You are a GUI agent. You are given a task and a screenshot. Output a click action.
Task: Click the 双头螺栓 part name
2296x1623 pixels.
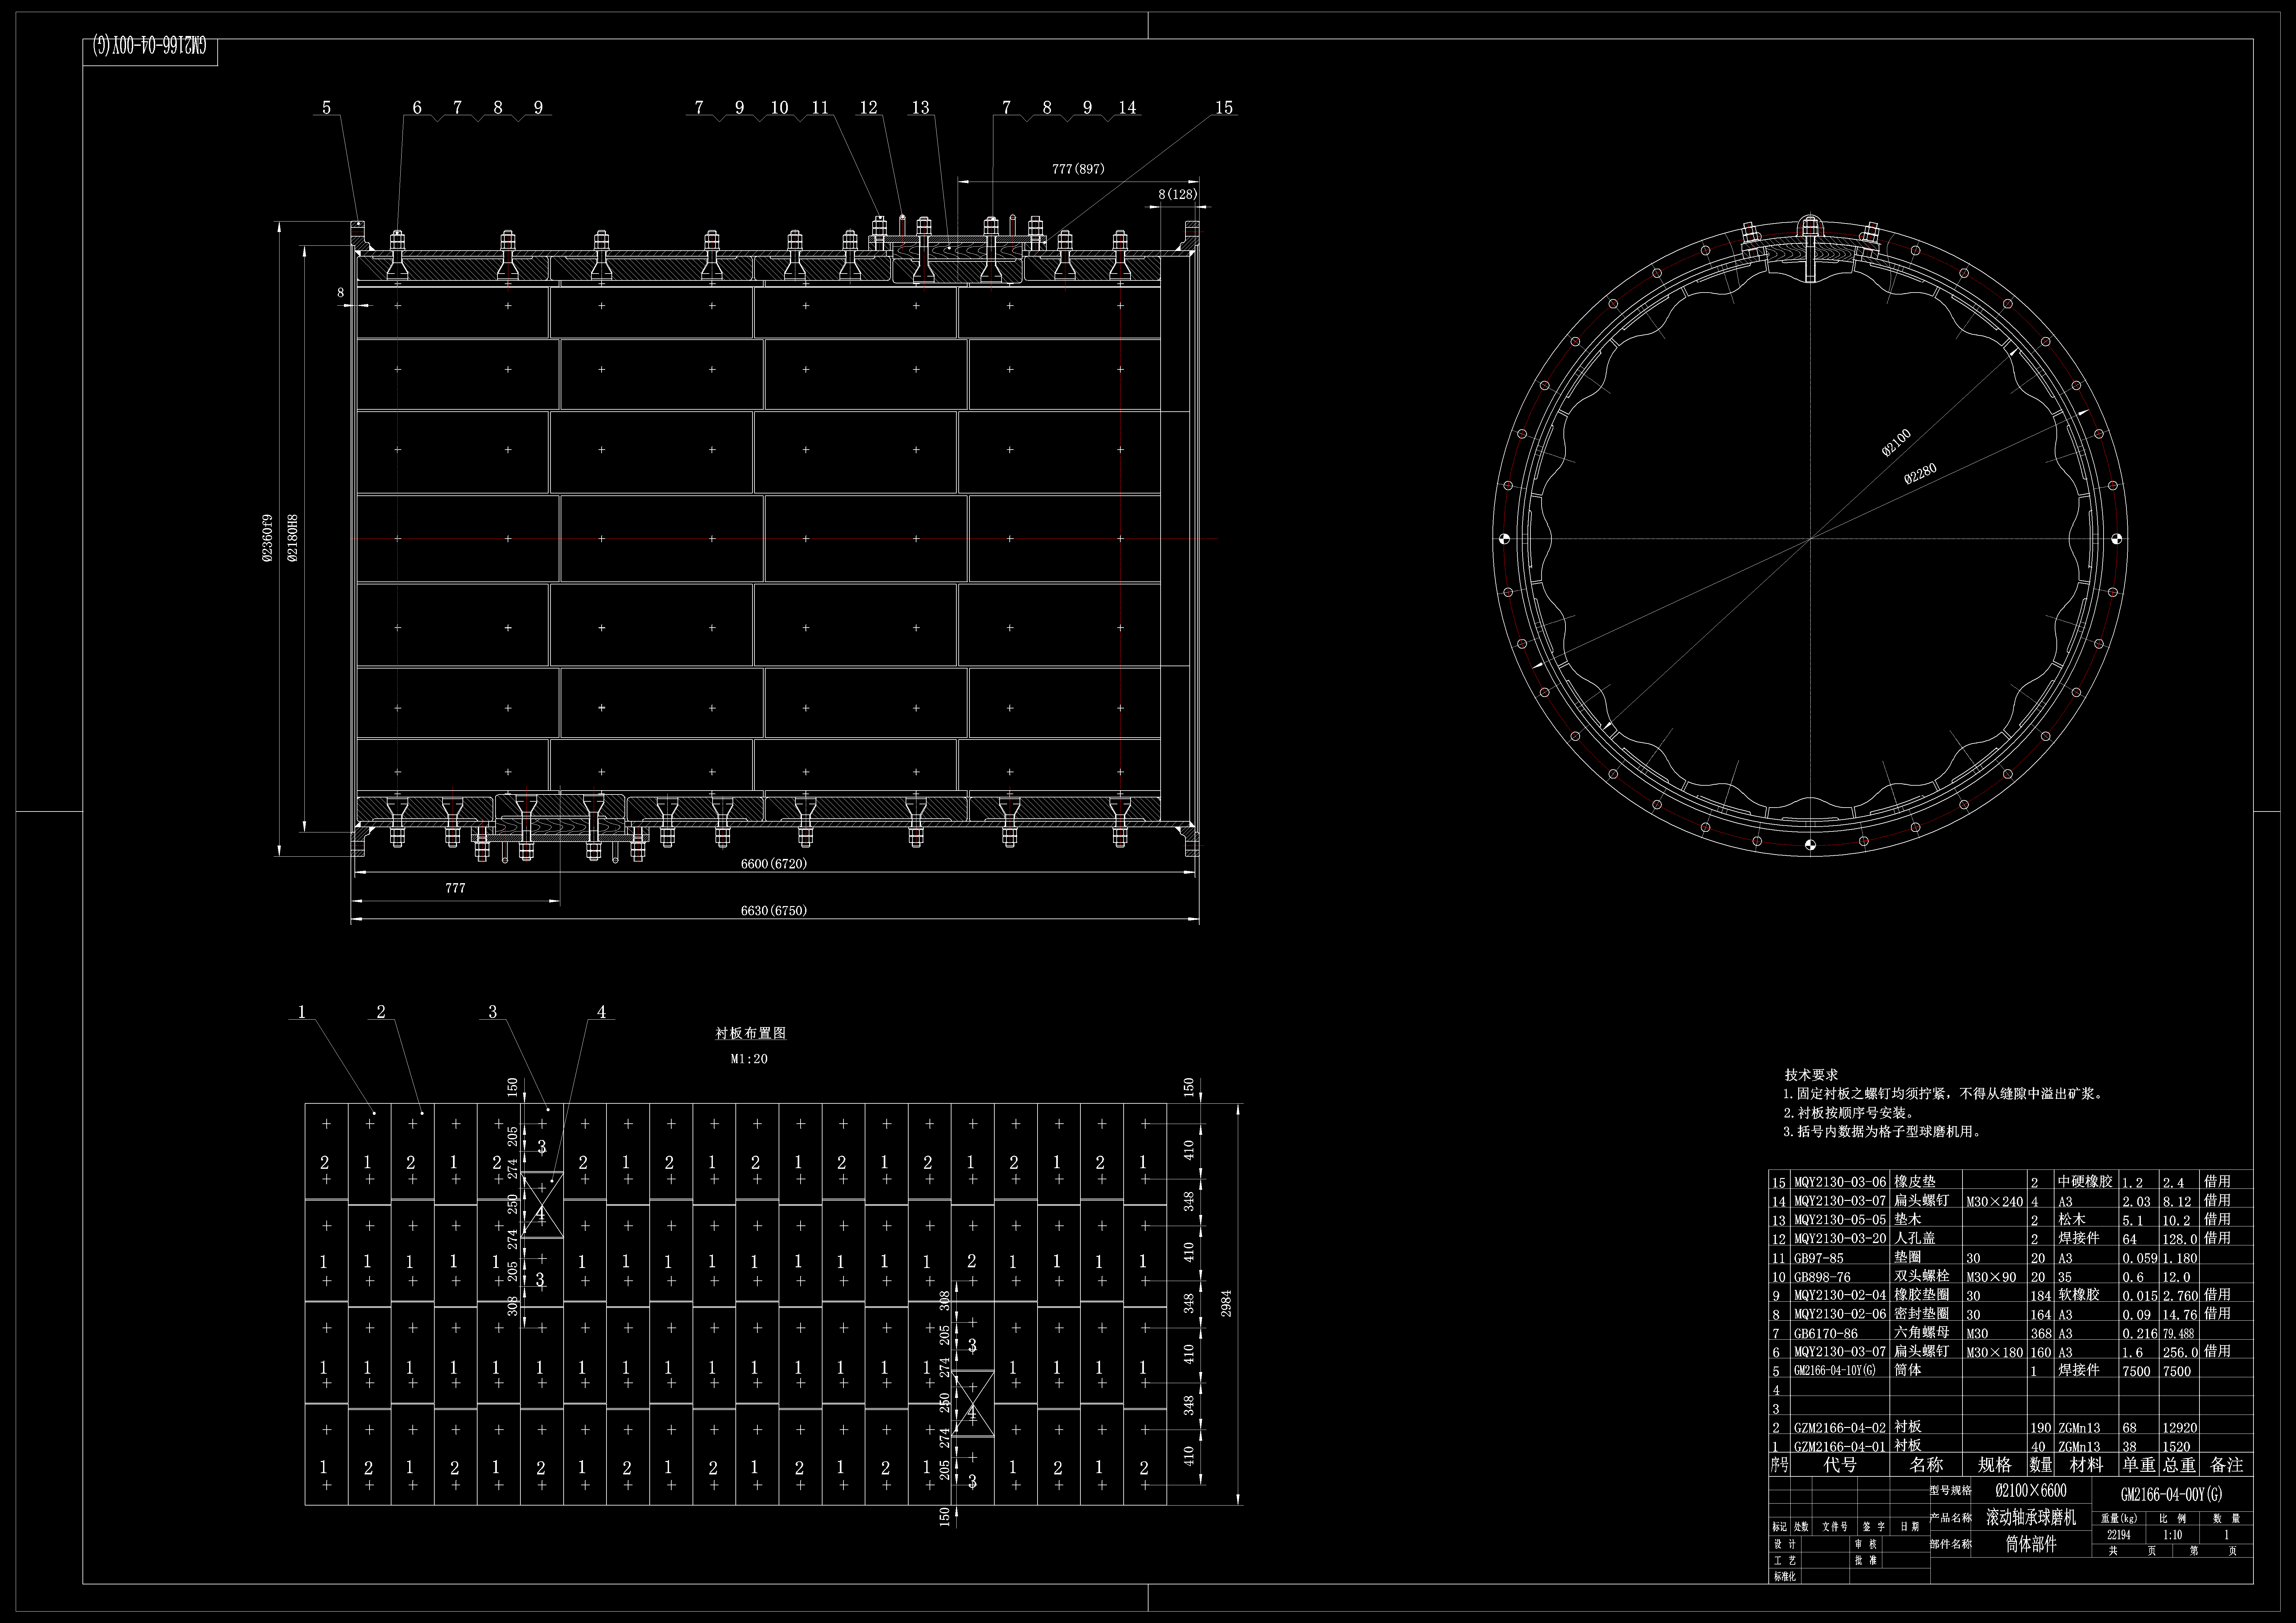tap(1922, 1276)
